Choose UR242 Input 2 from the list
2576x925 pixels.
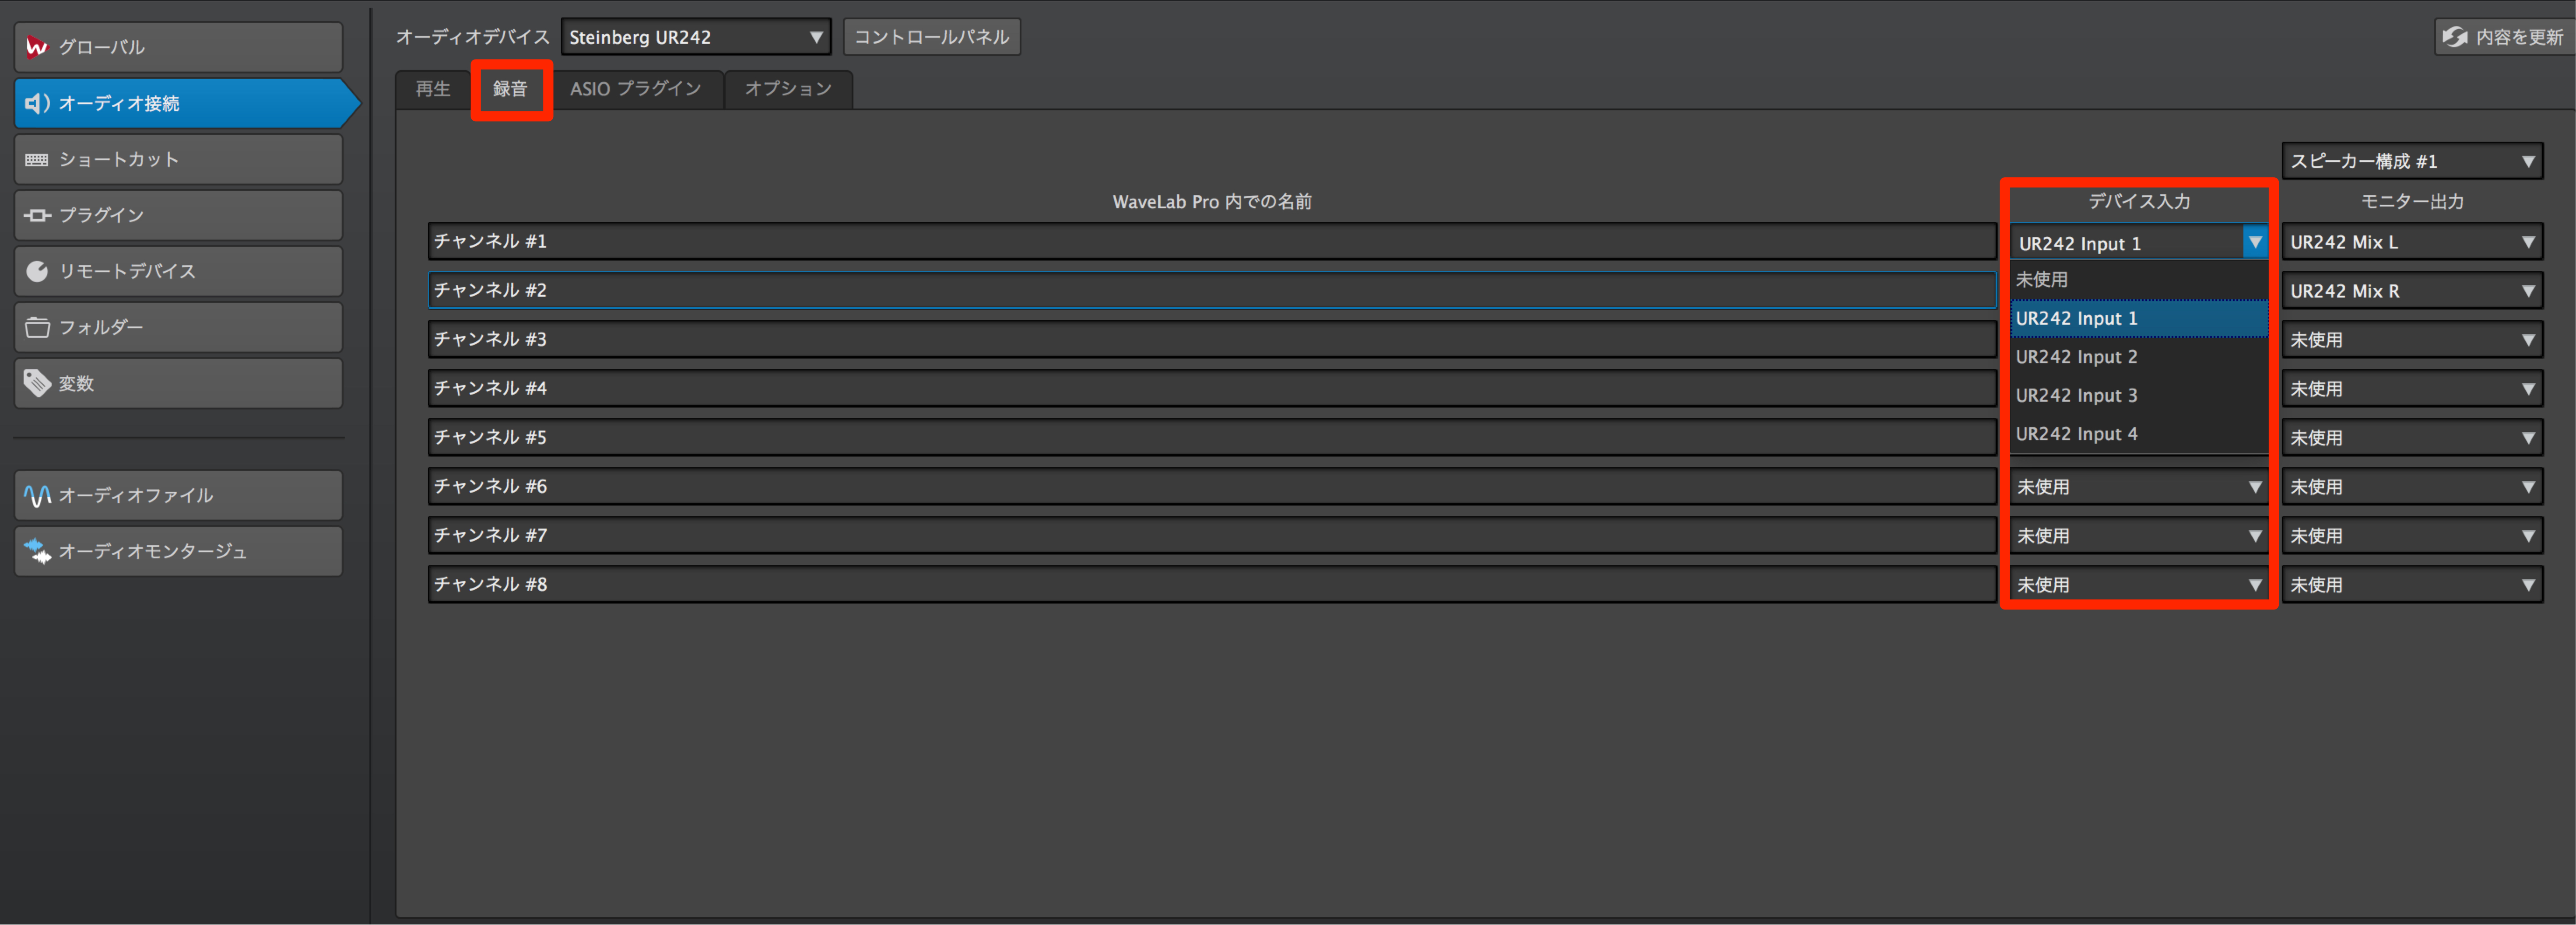[x=2138, y=357]
